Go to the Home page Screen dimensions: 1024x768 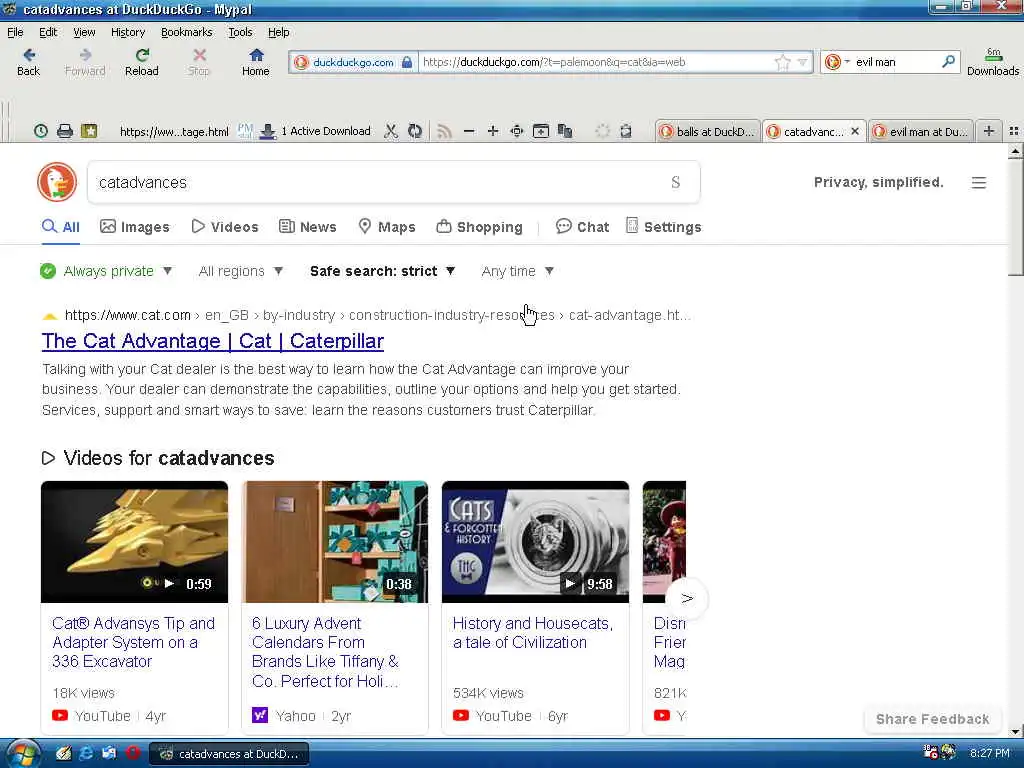[255, 62]
